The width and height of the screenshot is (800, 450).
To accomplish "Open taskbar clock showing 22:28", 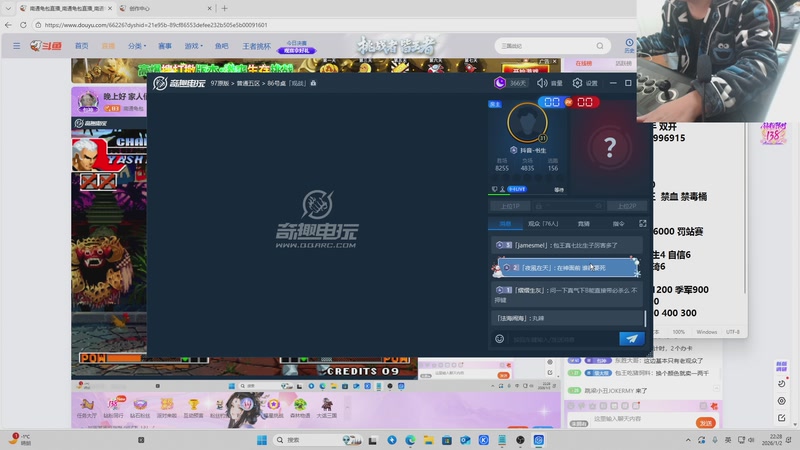I will (772, 440).
